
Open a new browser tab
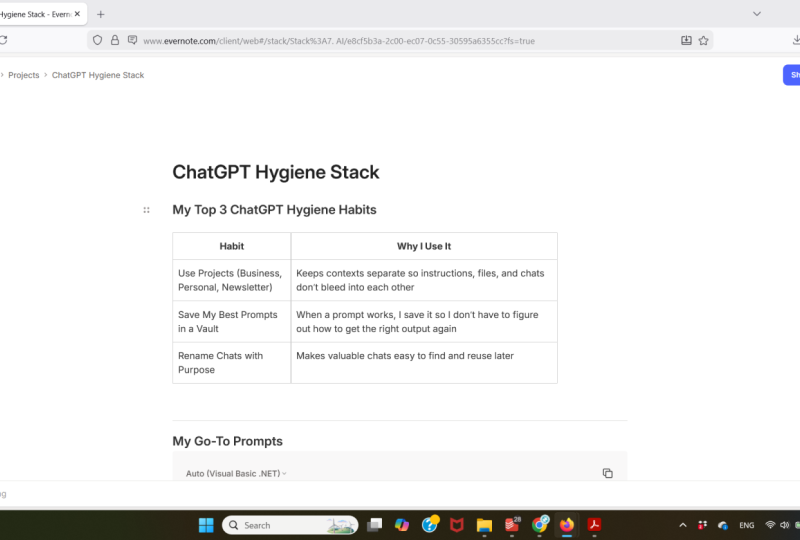pos(101,14)
